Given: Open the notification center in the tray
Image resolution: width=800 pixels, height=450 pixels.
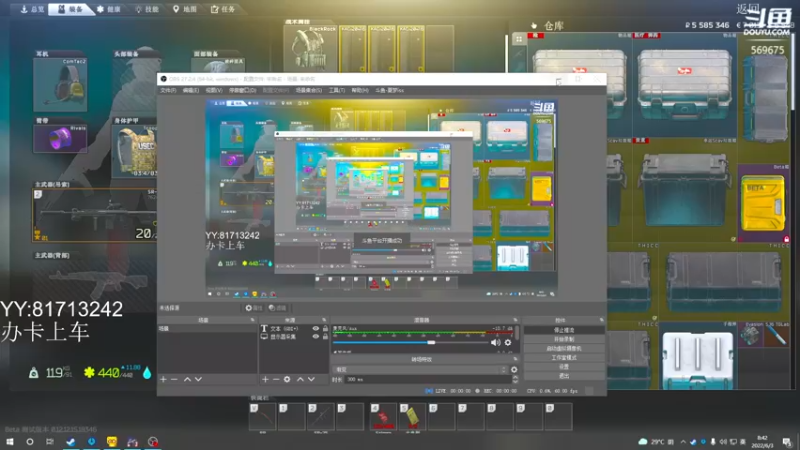Looking at the screenshot, I should (787, 442).
